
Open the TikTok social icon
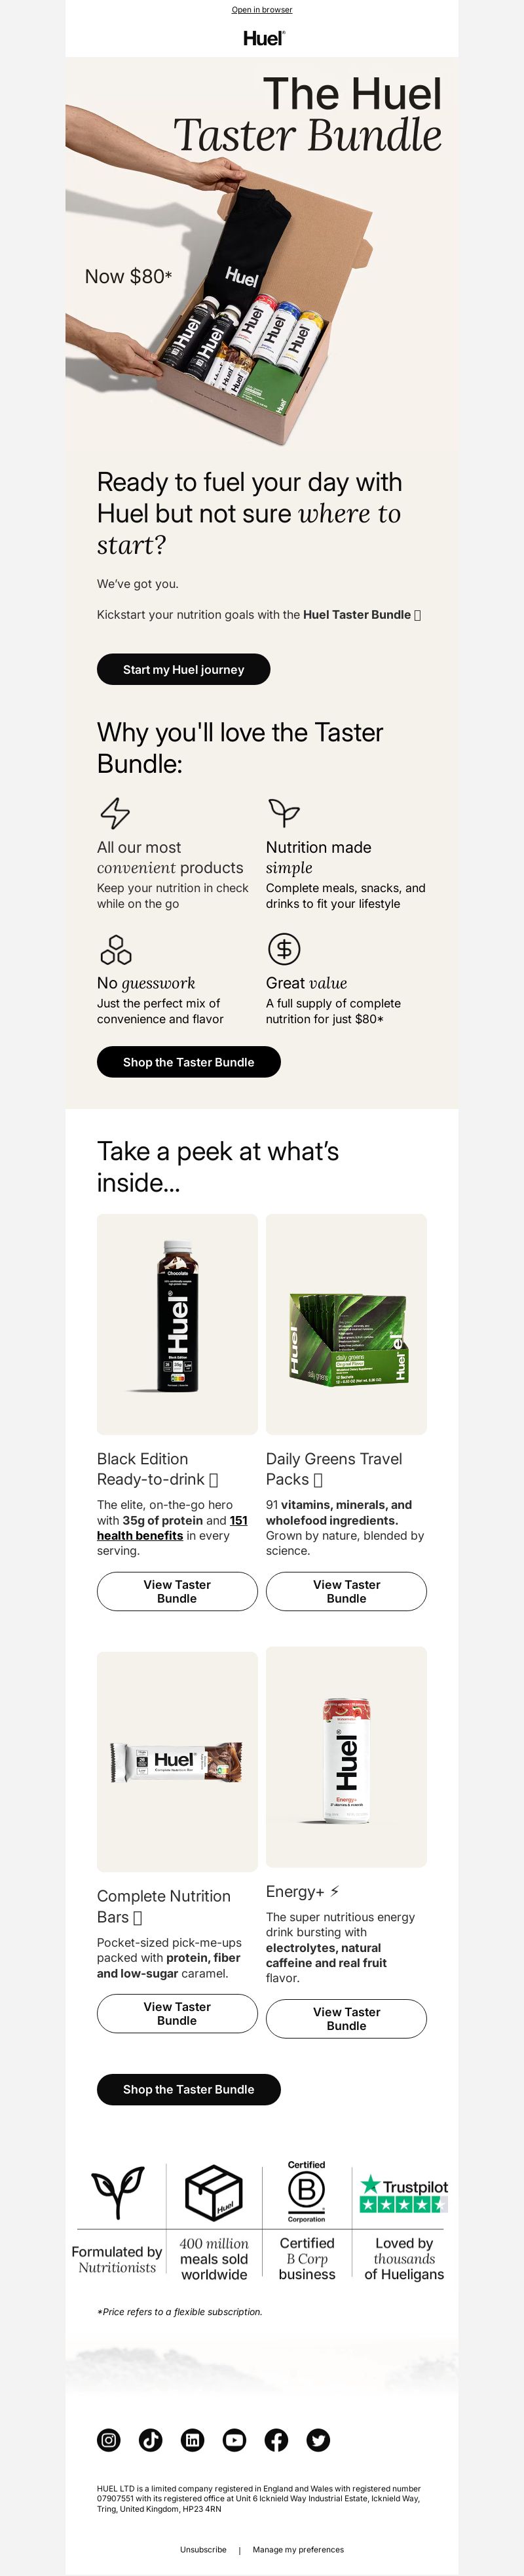click(151, 2440)
